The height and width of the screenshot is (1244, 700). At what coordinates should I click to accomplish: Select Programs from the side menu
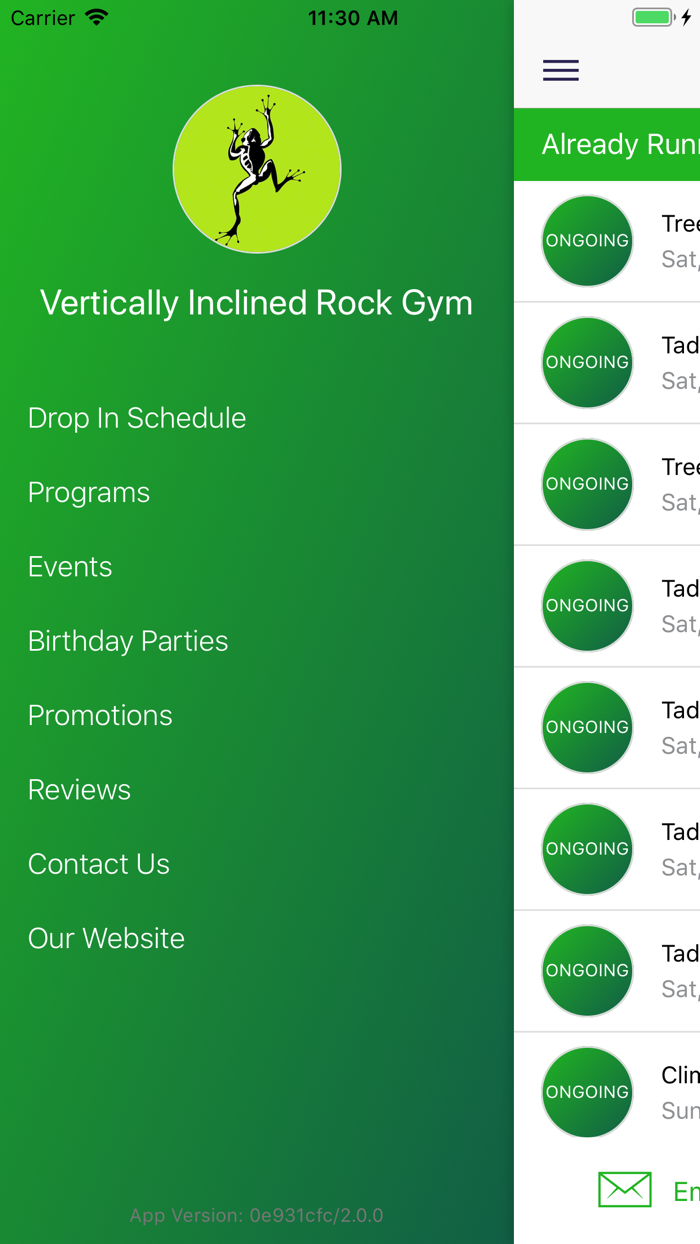[x=89, y=492]
